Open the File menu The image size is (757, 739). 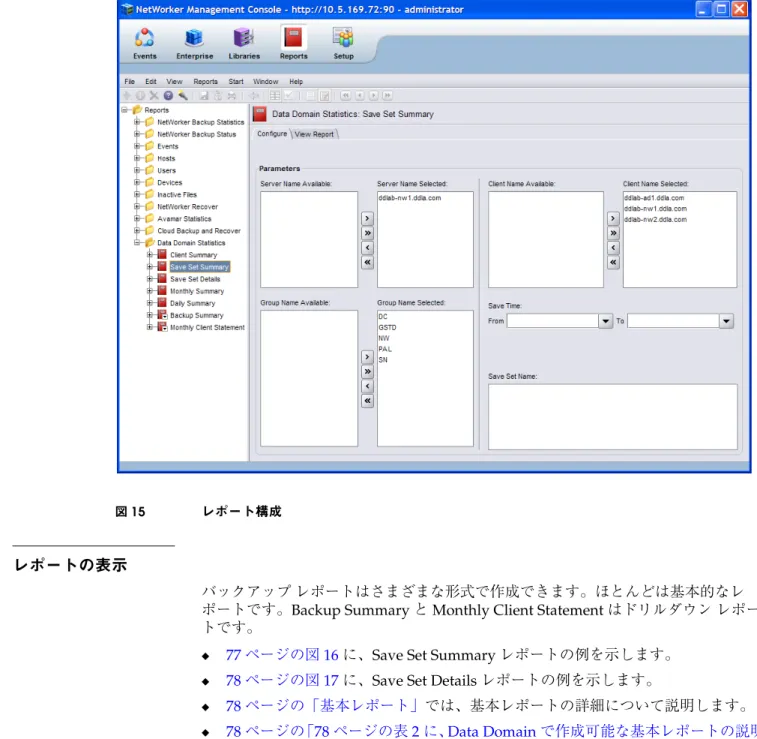coord(129,82)
